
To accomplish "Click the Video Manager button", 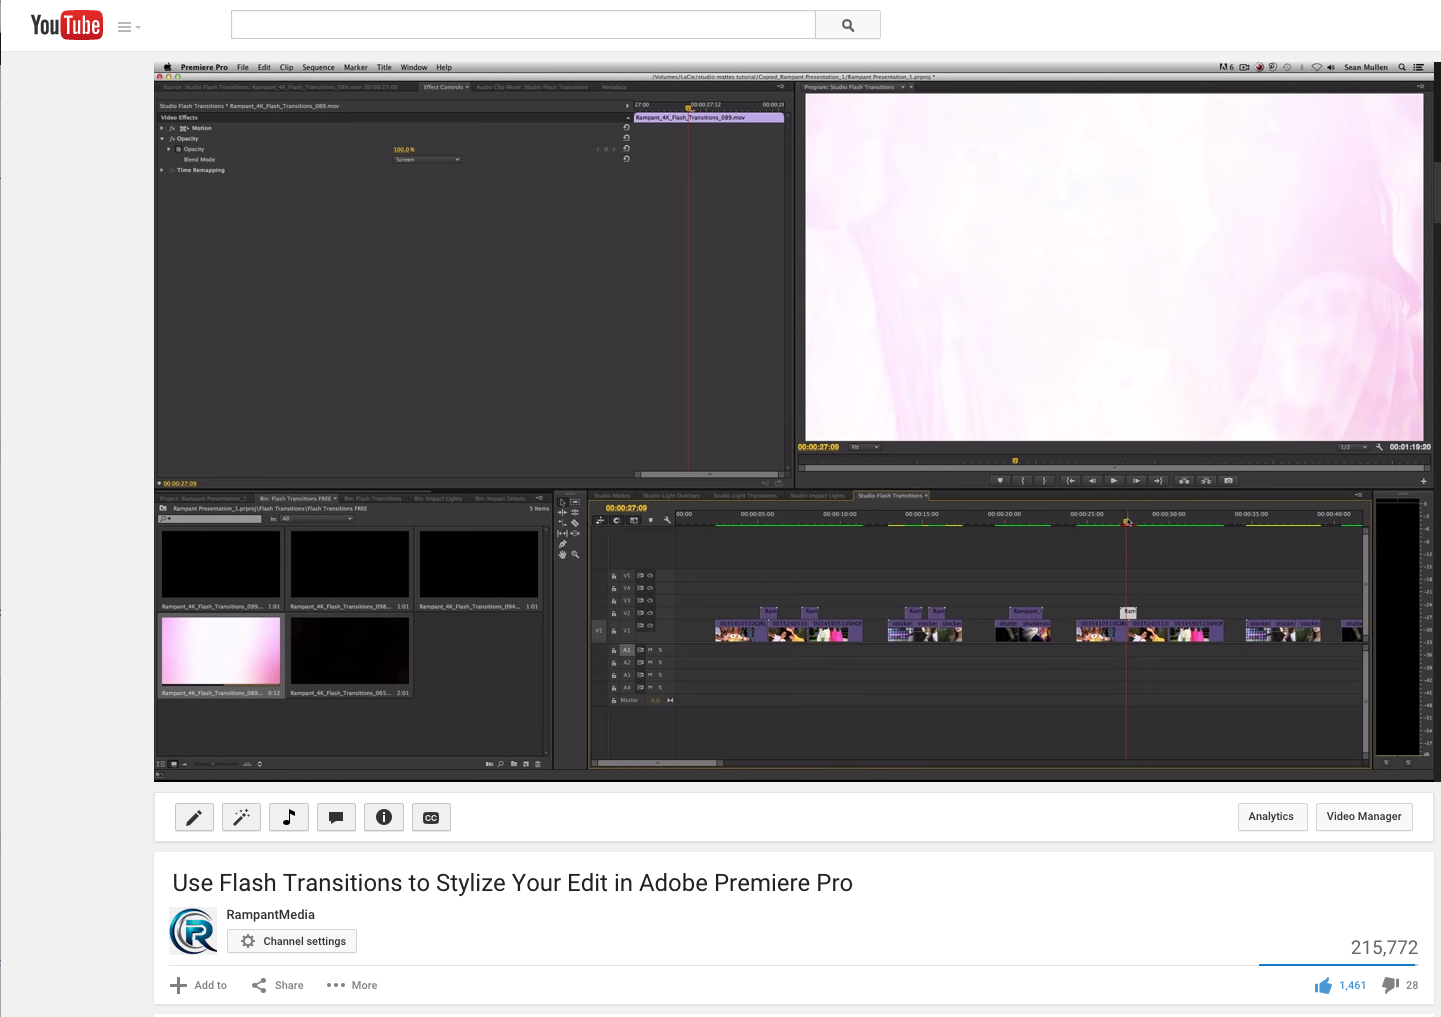I will pyautogui.click(x=1364, y=817).
